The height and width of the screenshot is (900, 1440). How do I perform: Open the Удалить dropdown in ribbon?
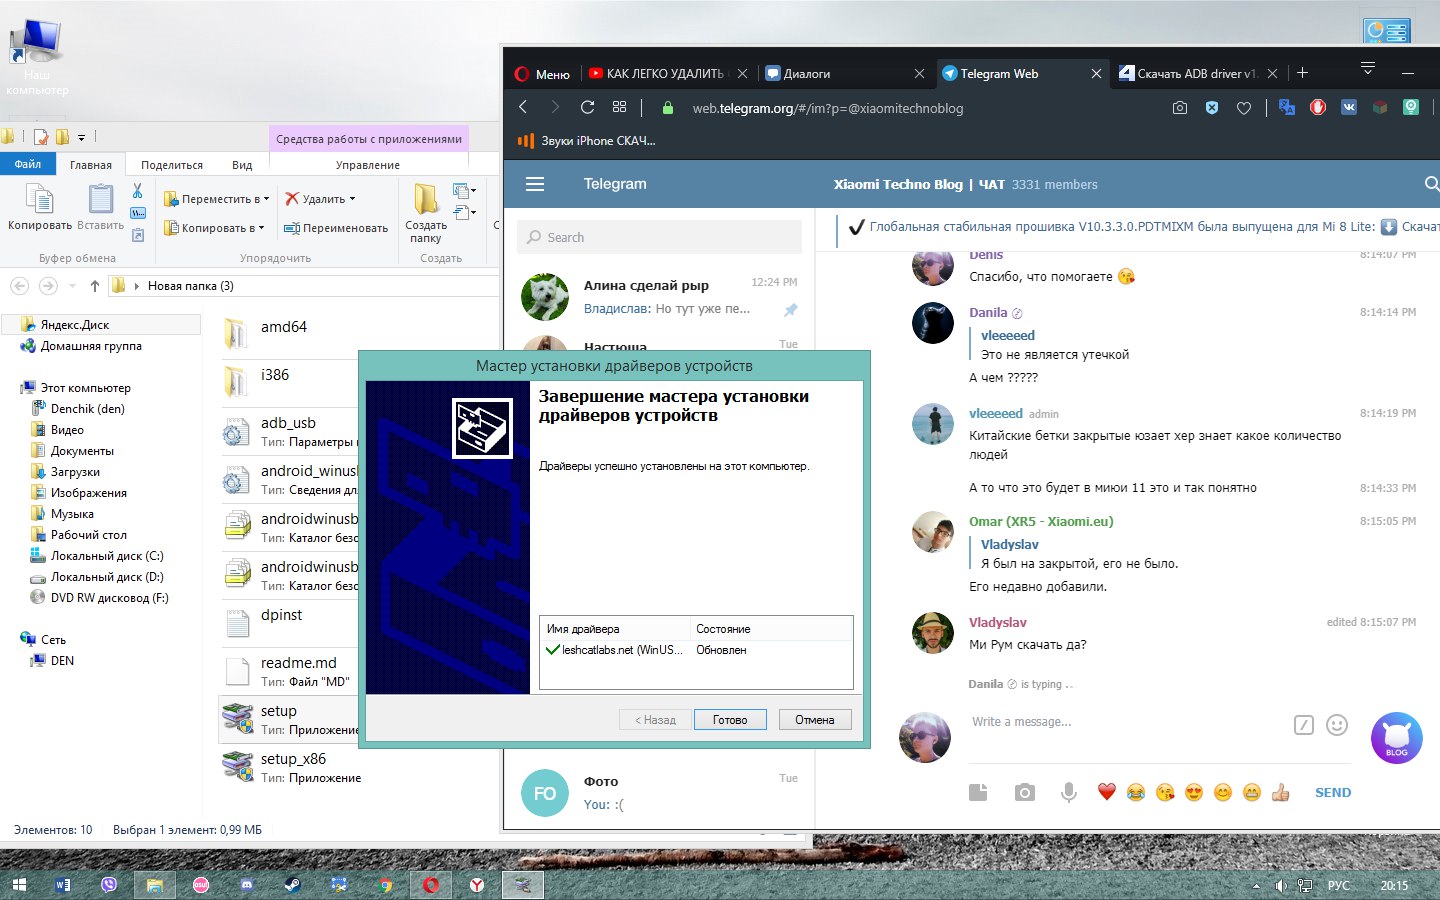[x=320, y=199]
